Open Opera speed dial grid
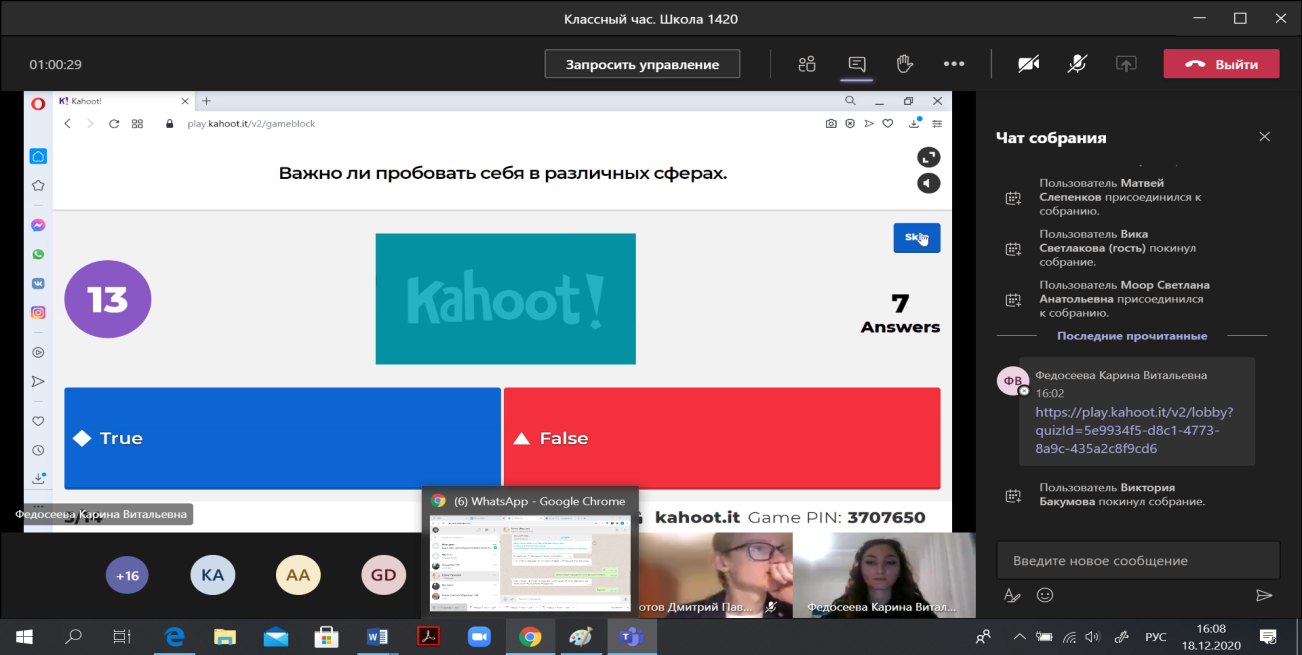Image resolution: width=1302 pixels, height=655 pixels. pos(138,124)
